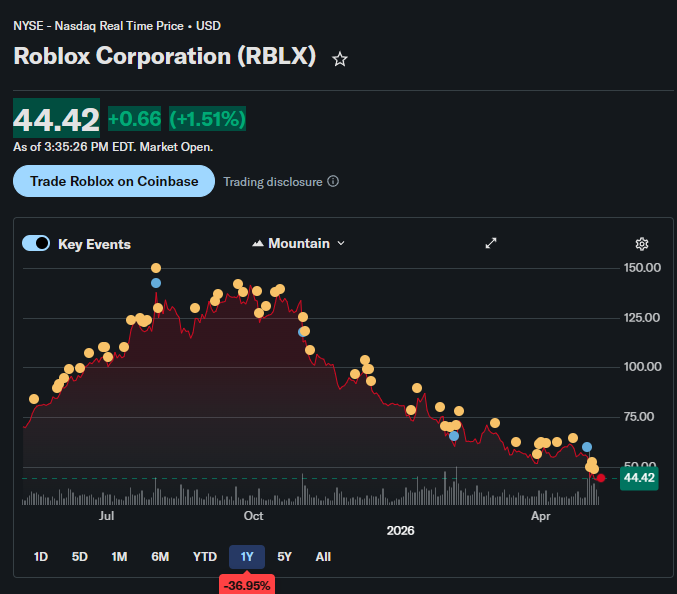Select the 1D time range
The image size is (677, 594).
pos(41,557)
